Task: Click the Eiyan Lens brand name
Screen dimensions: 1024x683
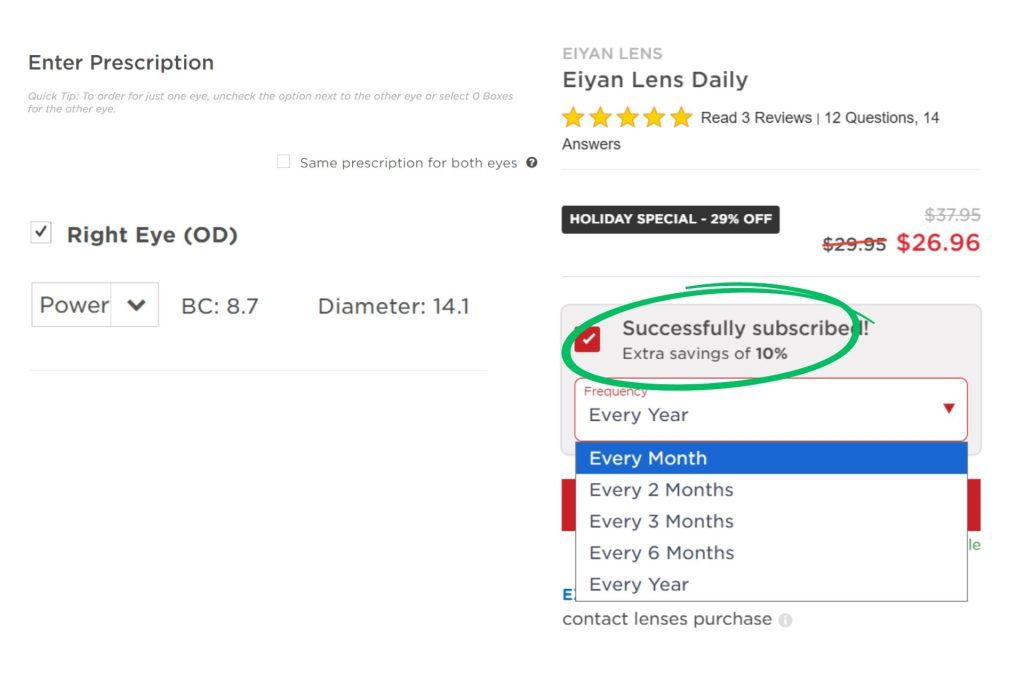Action: [x=612, y=54]
